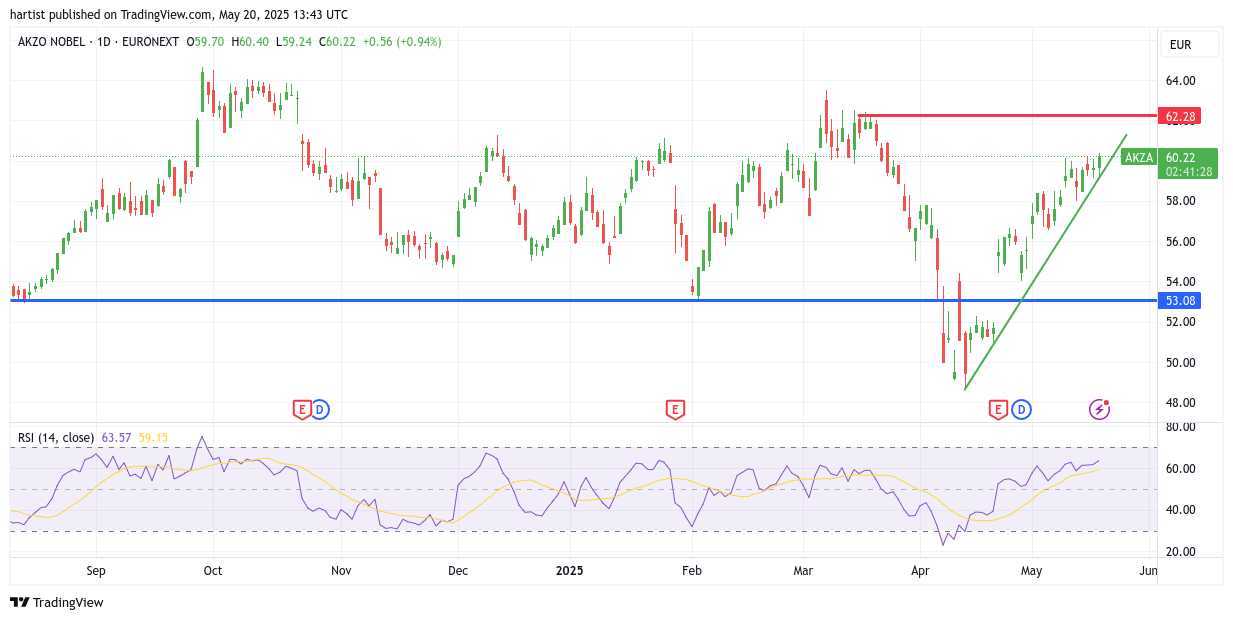1233x620 pixels.
Task: Click the 20.00 RSI axis label
Action: pos(1180,552)
